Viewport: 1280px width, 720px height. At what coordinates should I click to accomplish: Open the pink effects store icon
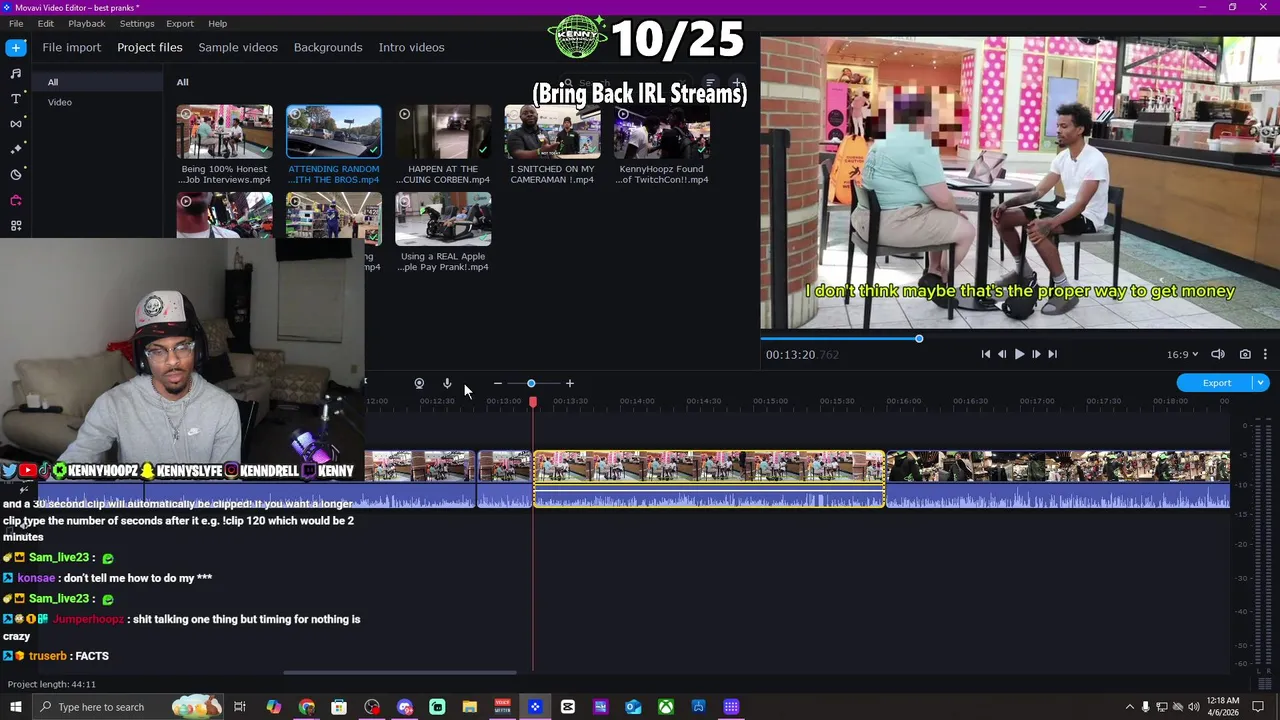pyautogui.click(x=15, y=200)
